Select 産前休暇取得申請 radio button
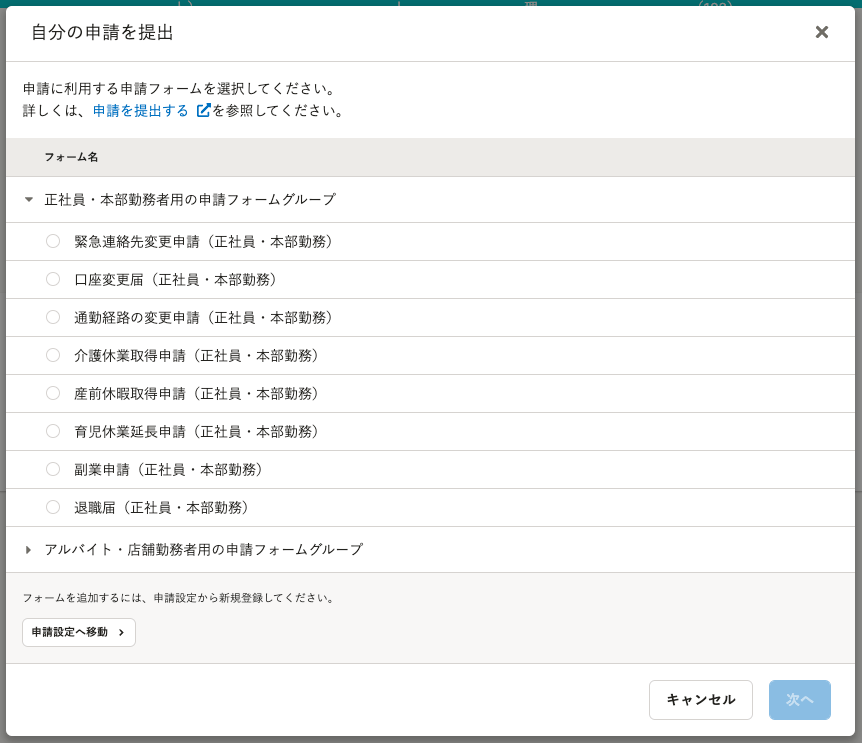Screen dimensions: 862x743 [53, 393]
